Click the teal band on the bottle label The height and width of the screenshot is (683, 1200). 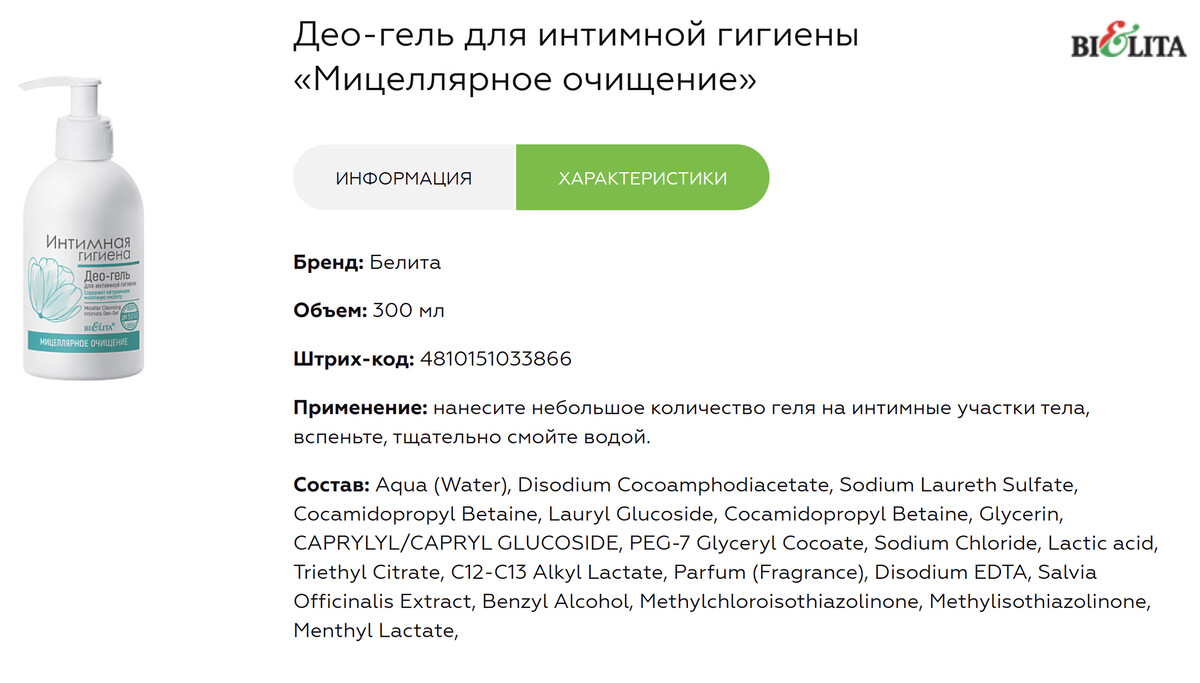(x=82, y=341)
